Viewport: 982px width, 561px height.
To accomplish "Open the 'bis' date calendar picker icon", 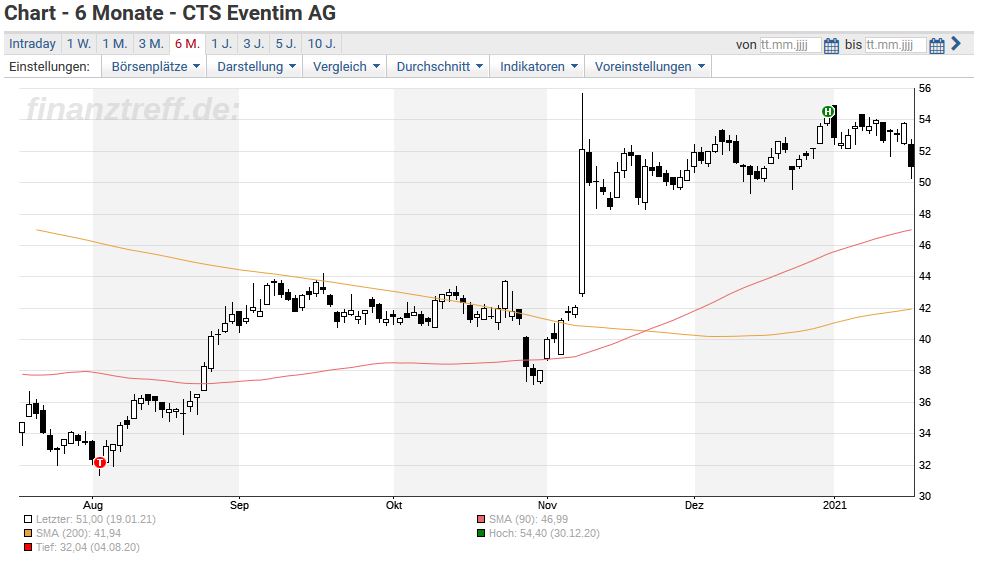I will (936, 46).
